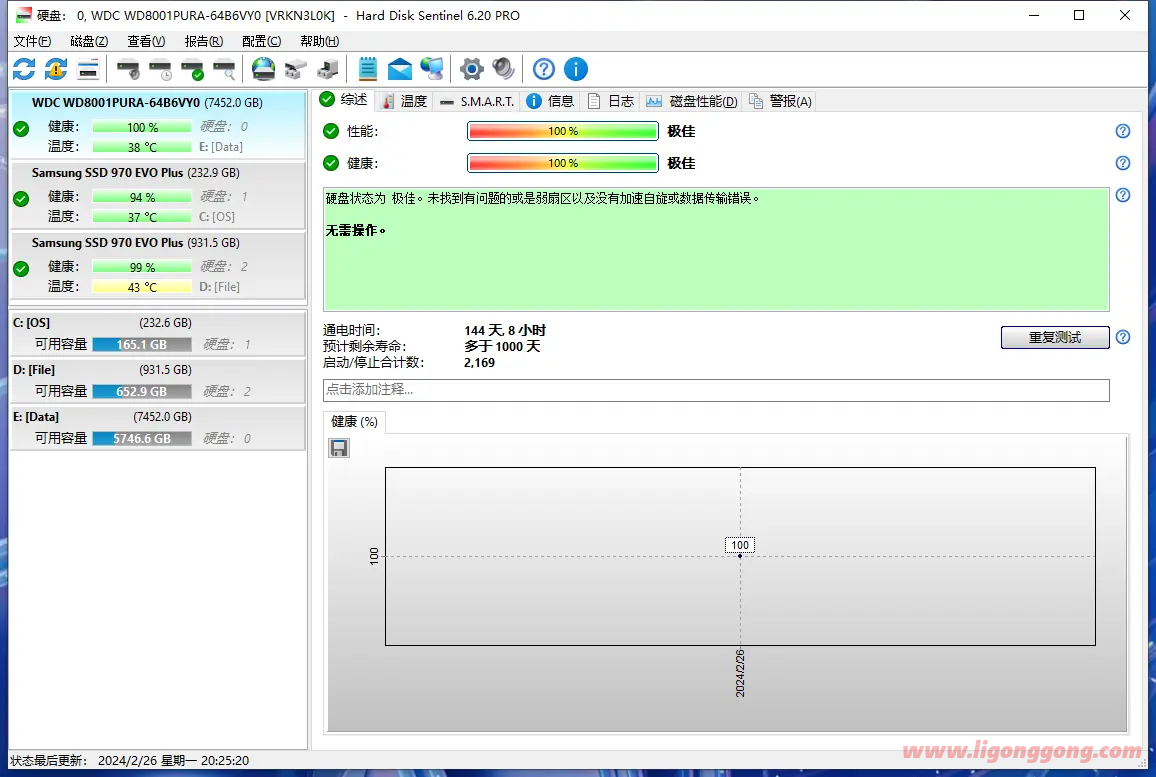The width and height of the screenshot is (1156, 777).
Task: Open the 报告(R) menu
Action: (x=203, y=41)
